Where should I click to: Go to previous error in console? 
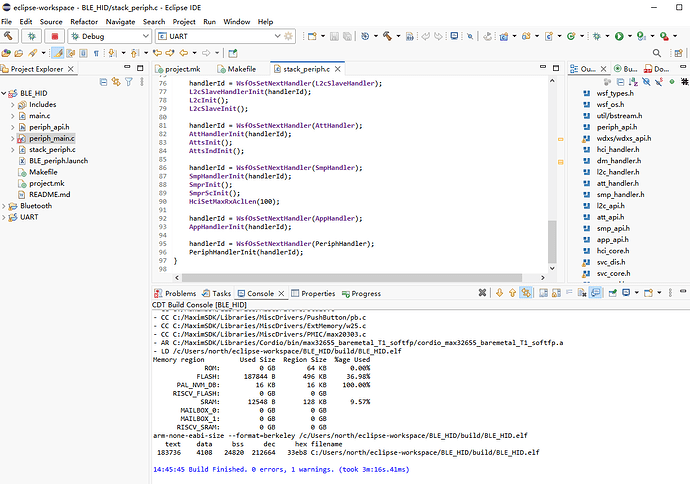click(513, 293)
